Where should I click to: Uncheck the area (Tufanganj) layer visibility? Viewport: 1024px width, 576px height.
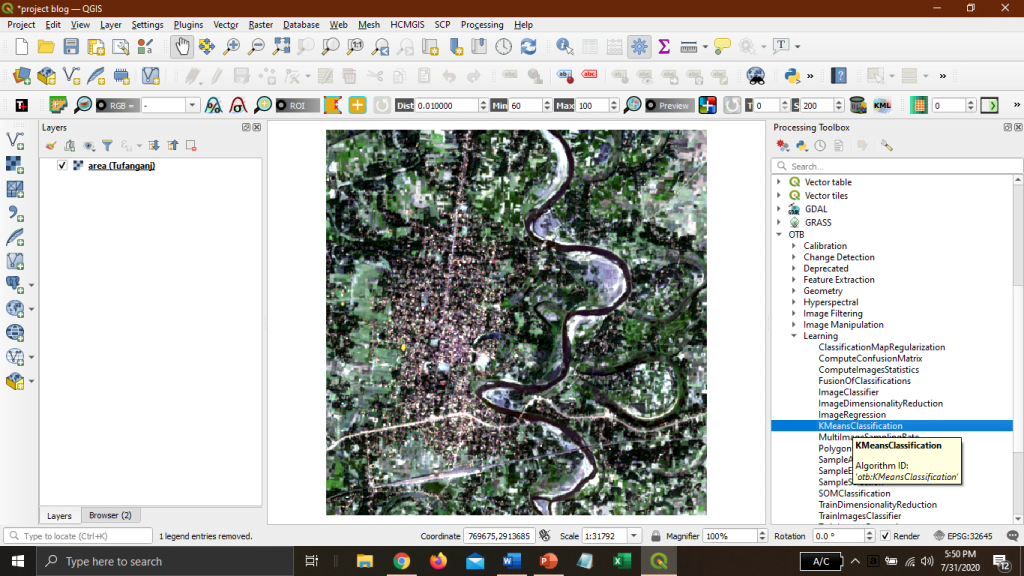click(63, 166)
